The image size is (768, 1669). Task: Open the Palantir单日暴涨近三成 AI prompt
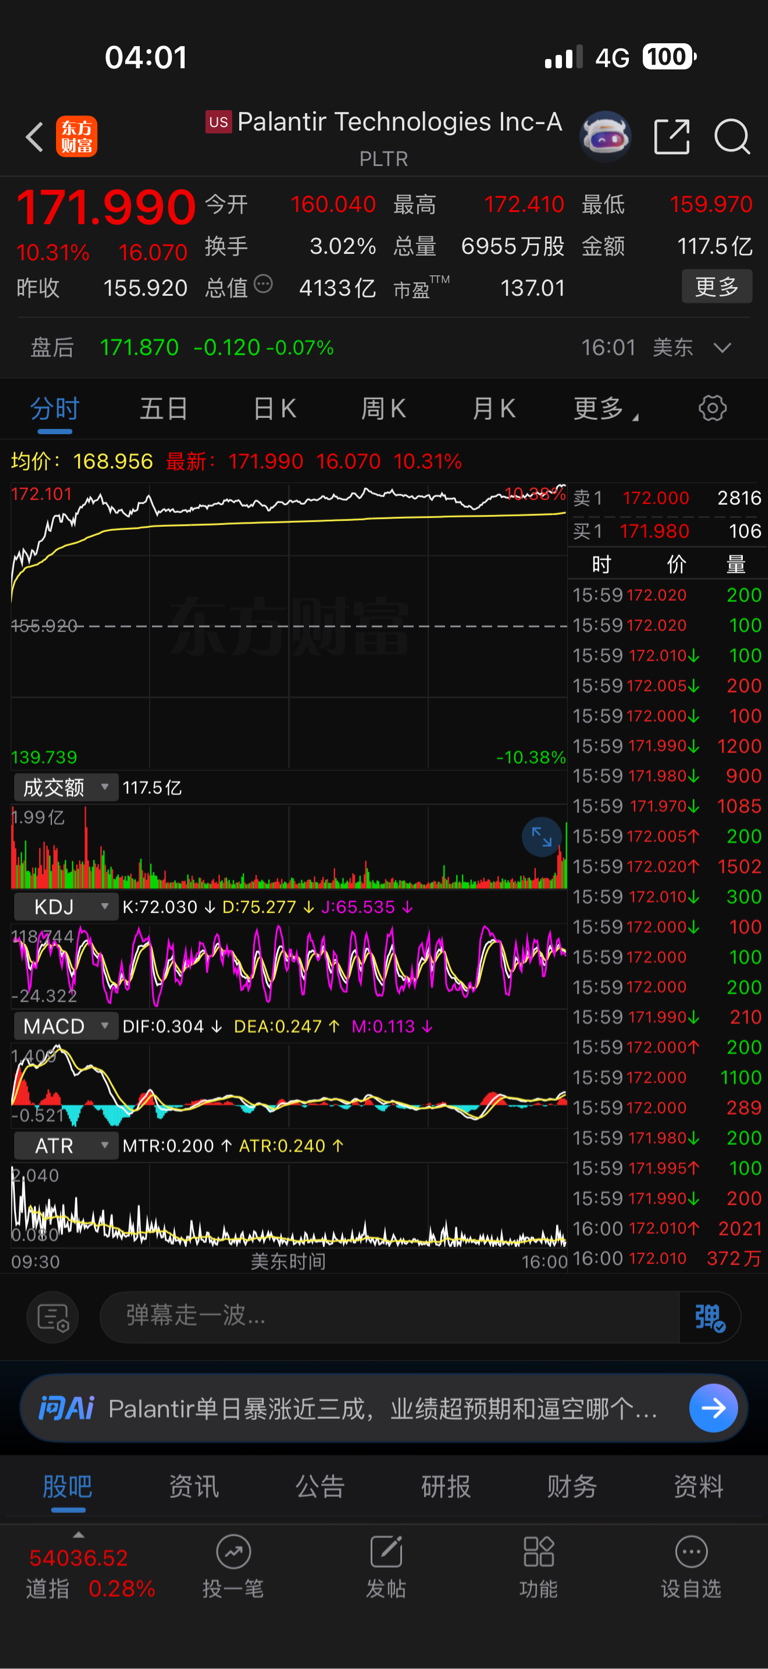click(383, 1409)
